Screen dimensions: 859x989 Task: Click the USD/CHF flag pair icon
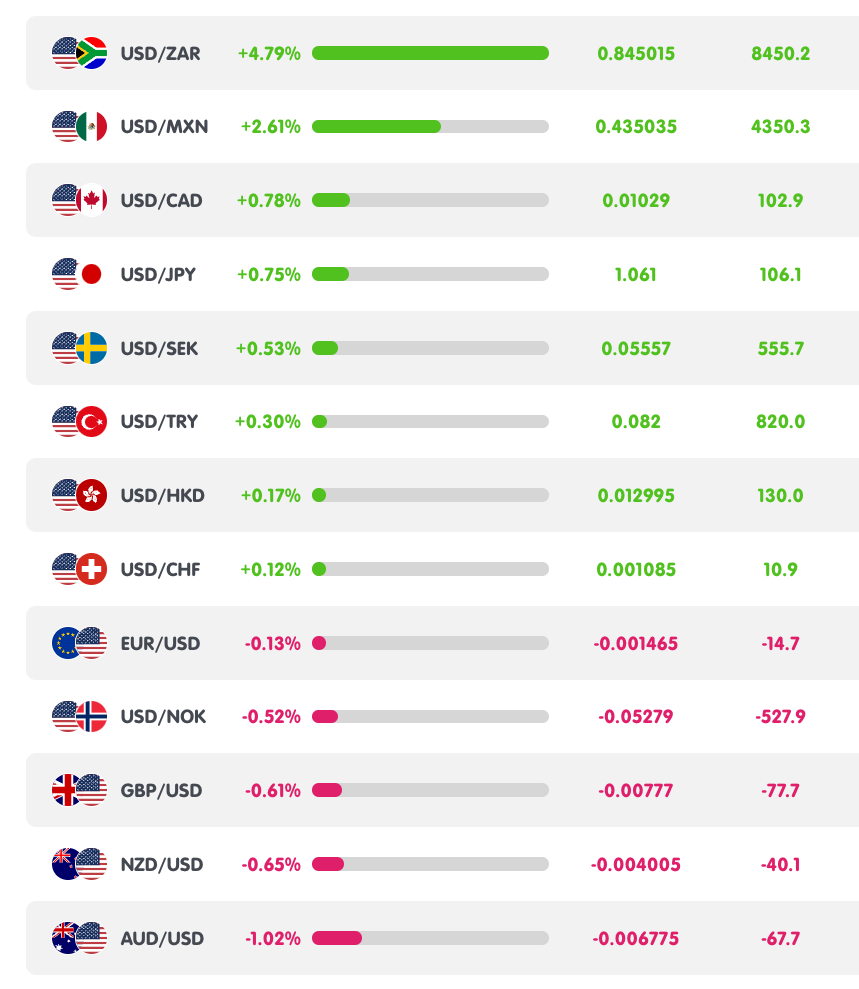[x=79, y=569]
